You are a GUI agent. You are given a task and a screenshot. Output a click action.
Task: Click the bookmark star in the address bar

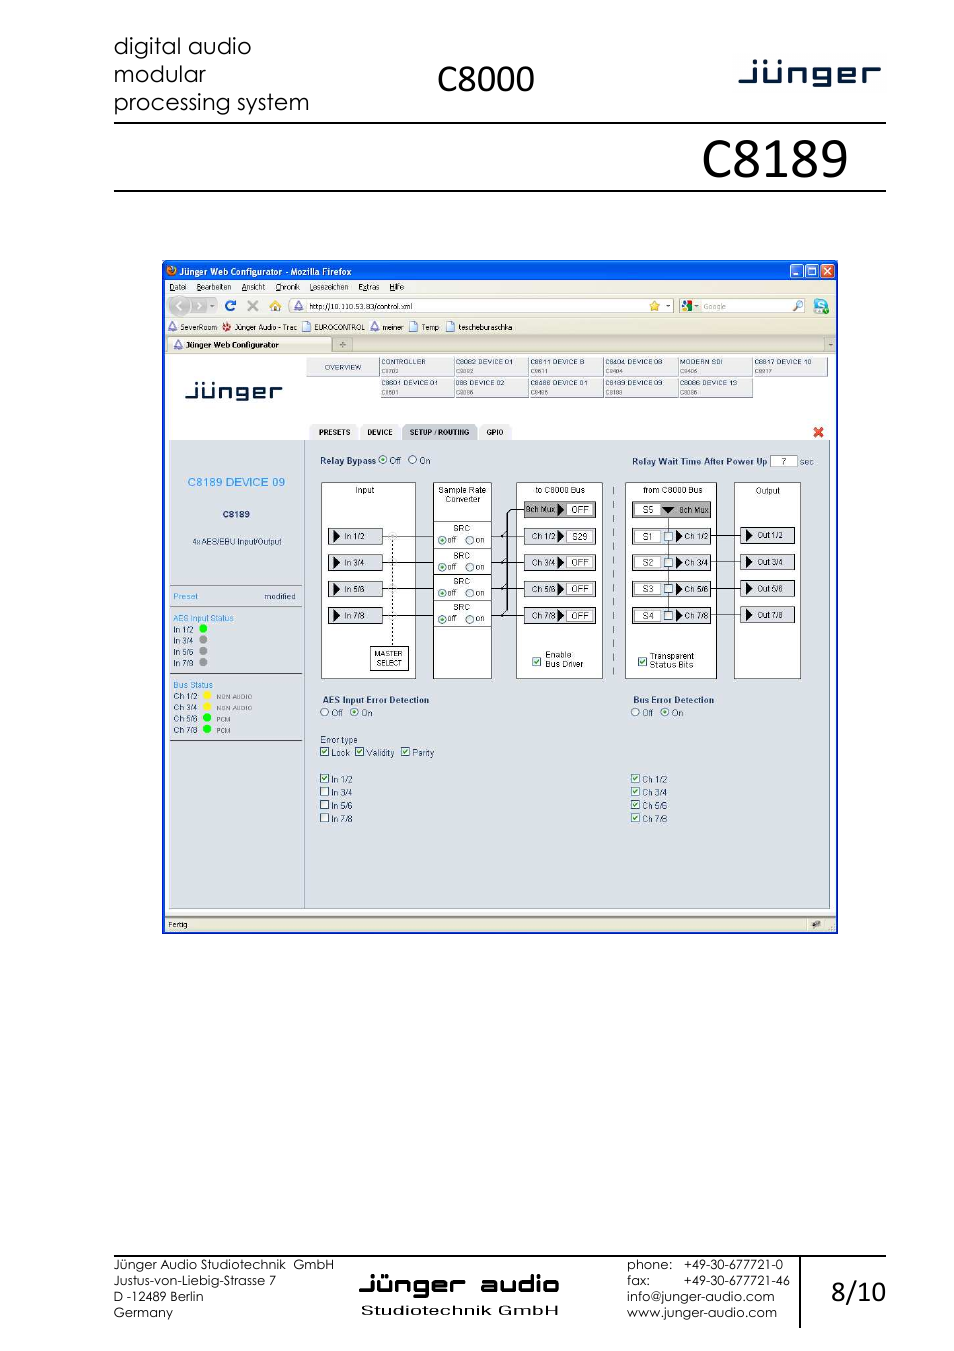click(x=654, y=306)
